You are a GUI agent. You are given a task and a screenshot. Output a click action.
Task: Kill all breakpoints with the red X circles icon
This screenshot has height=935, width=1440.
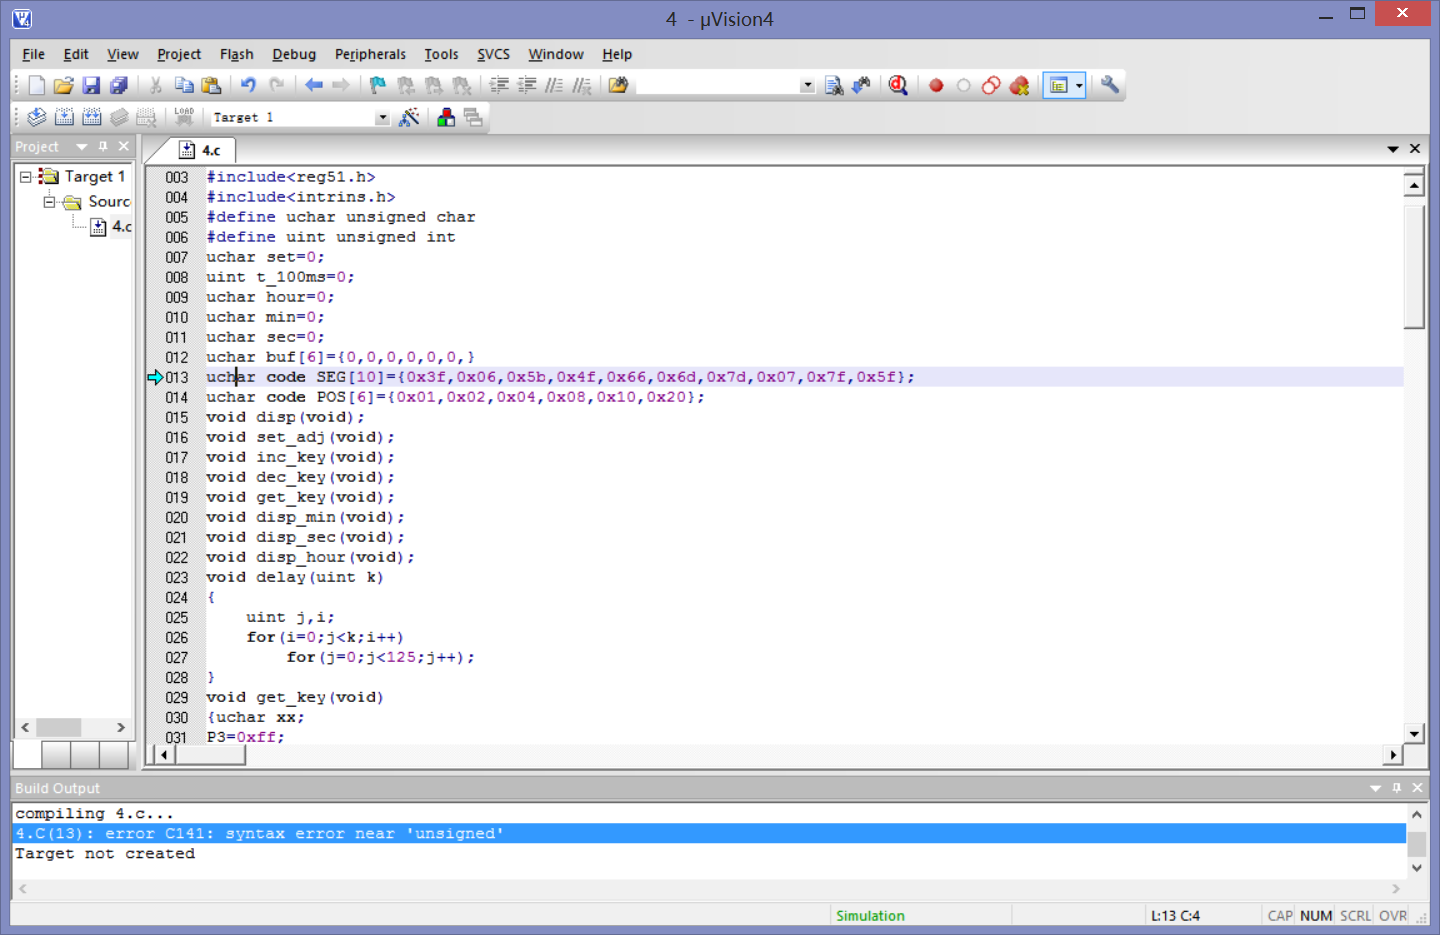pyautogui.click(x=1019, y=86)
